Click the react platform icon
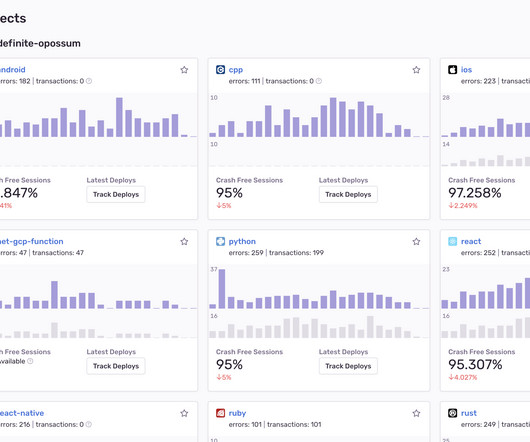 tap(453, 241)
